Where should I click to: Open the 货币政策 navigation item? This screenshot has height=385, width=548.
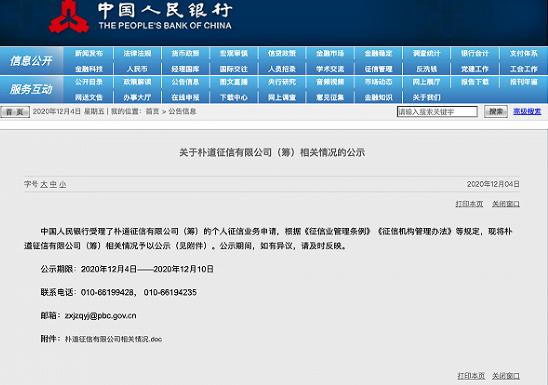pos(185,53)
